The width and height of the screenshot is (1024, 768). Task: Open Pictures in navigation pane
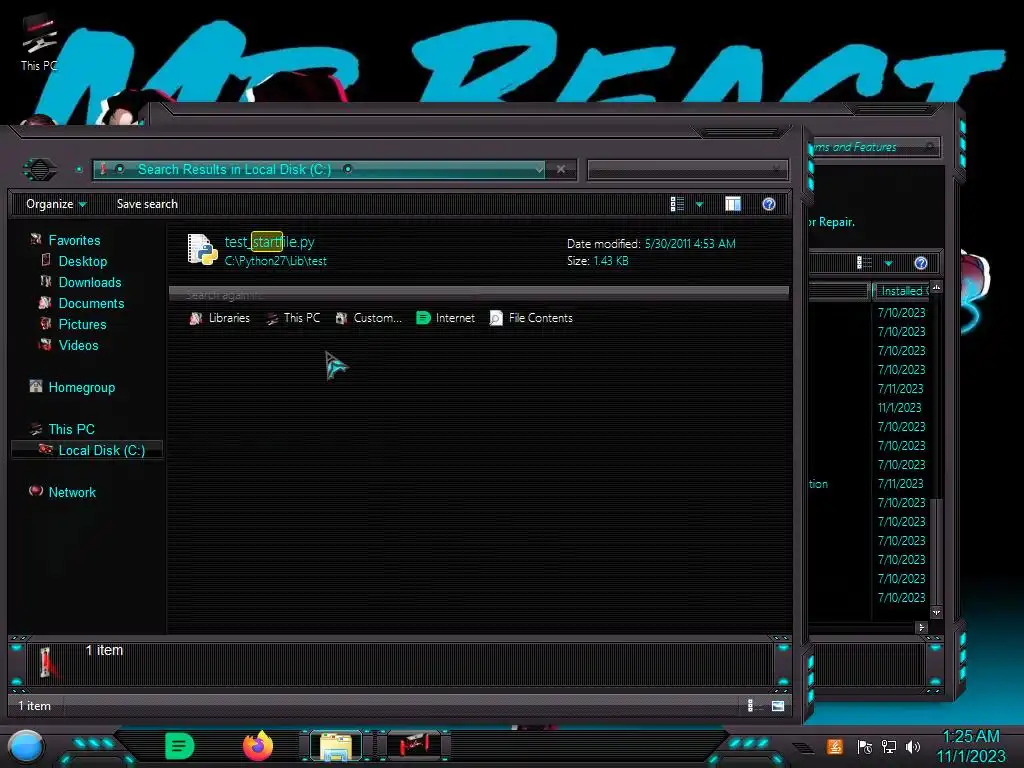tap(82, 324)
